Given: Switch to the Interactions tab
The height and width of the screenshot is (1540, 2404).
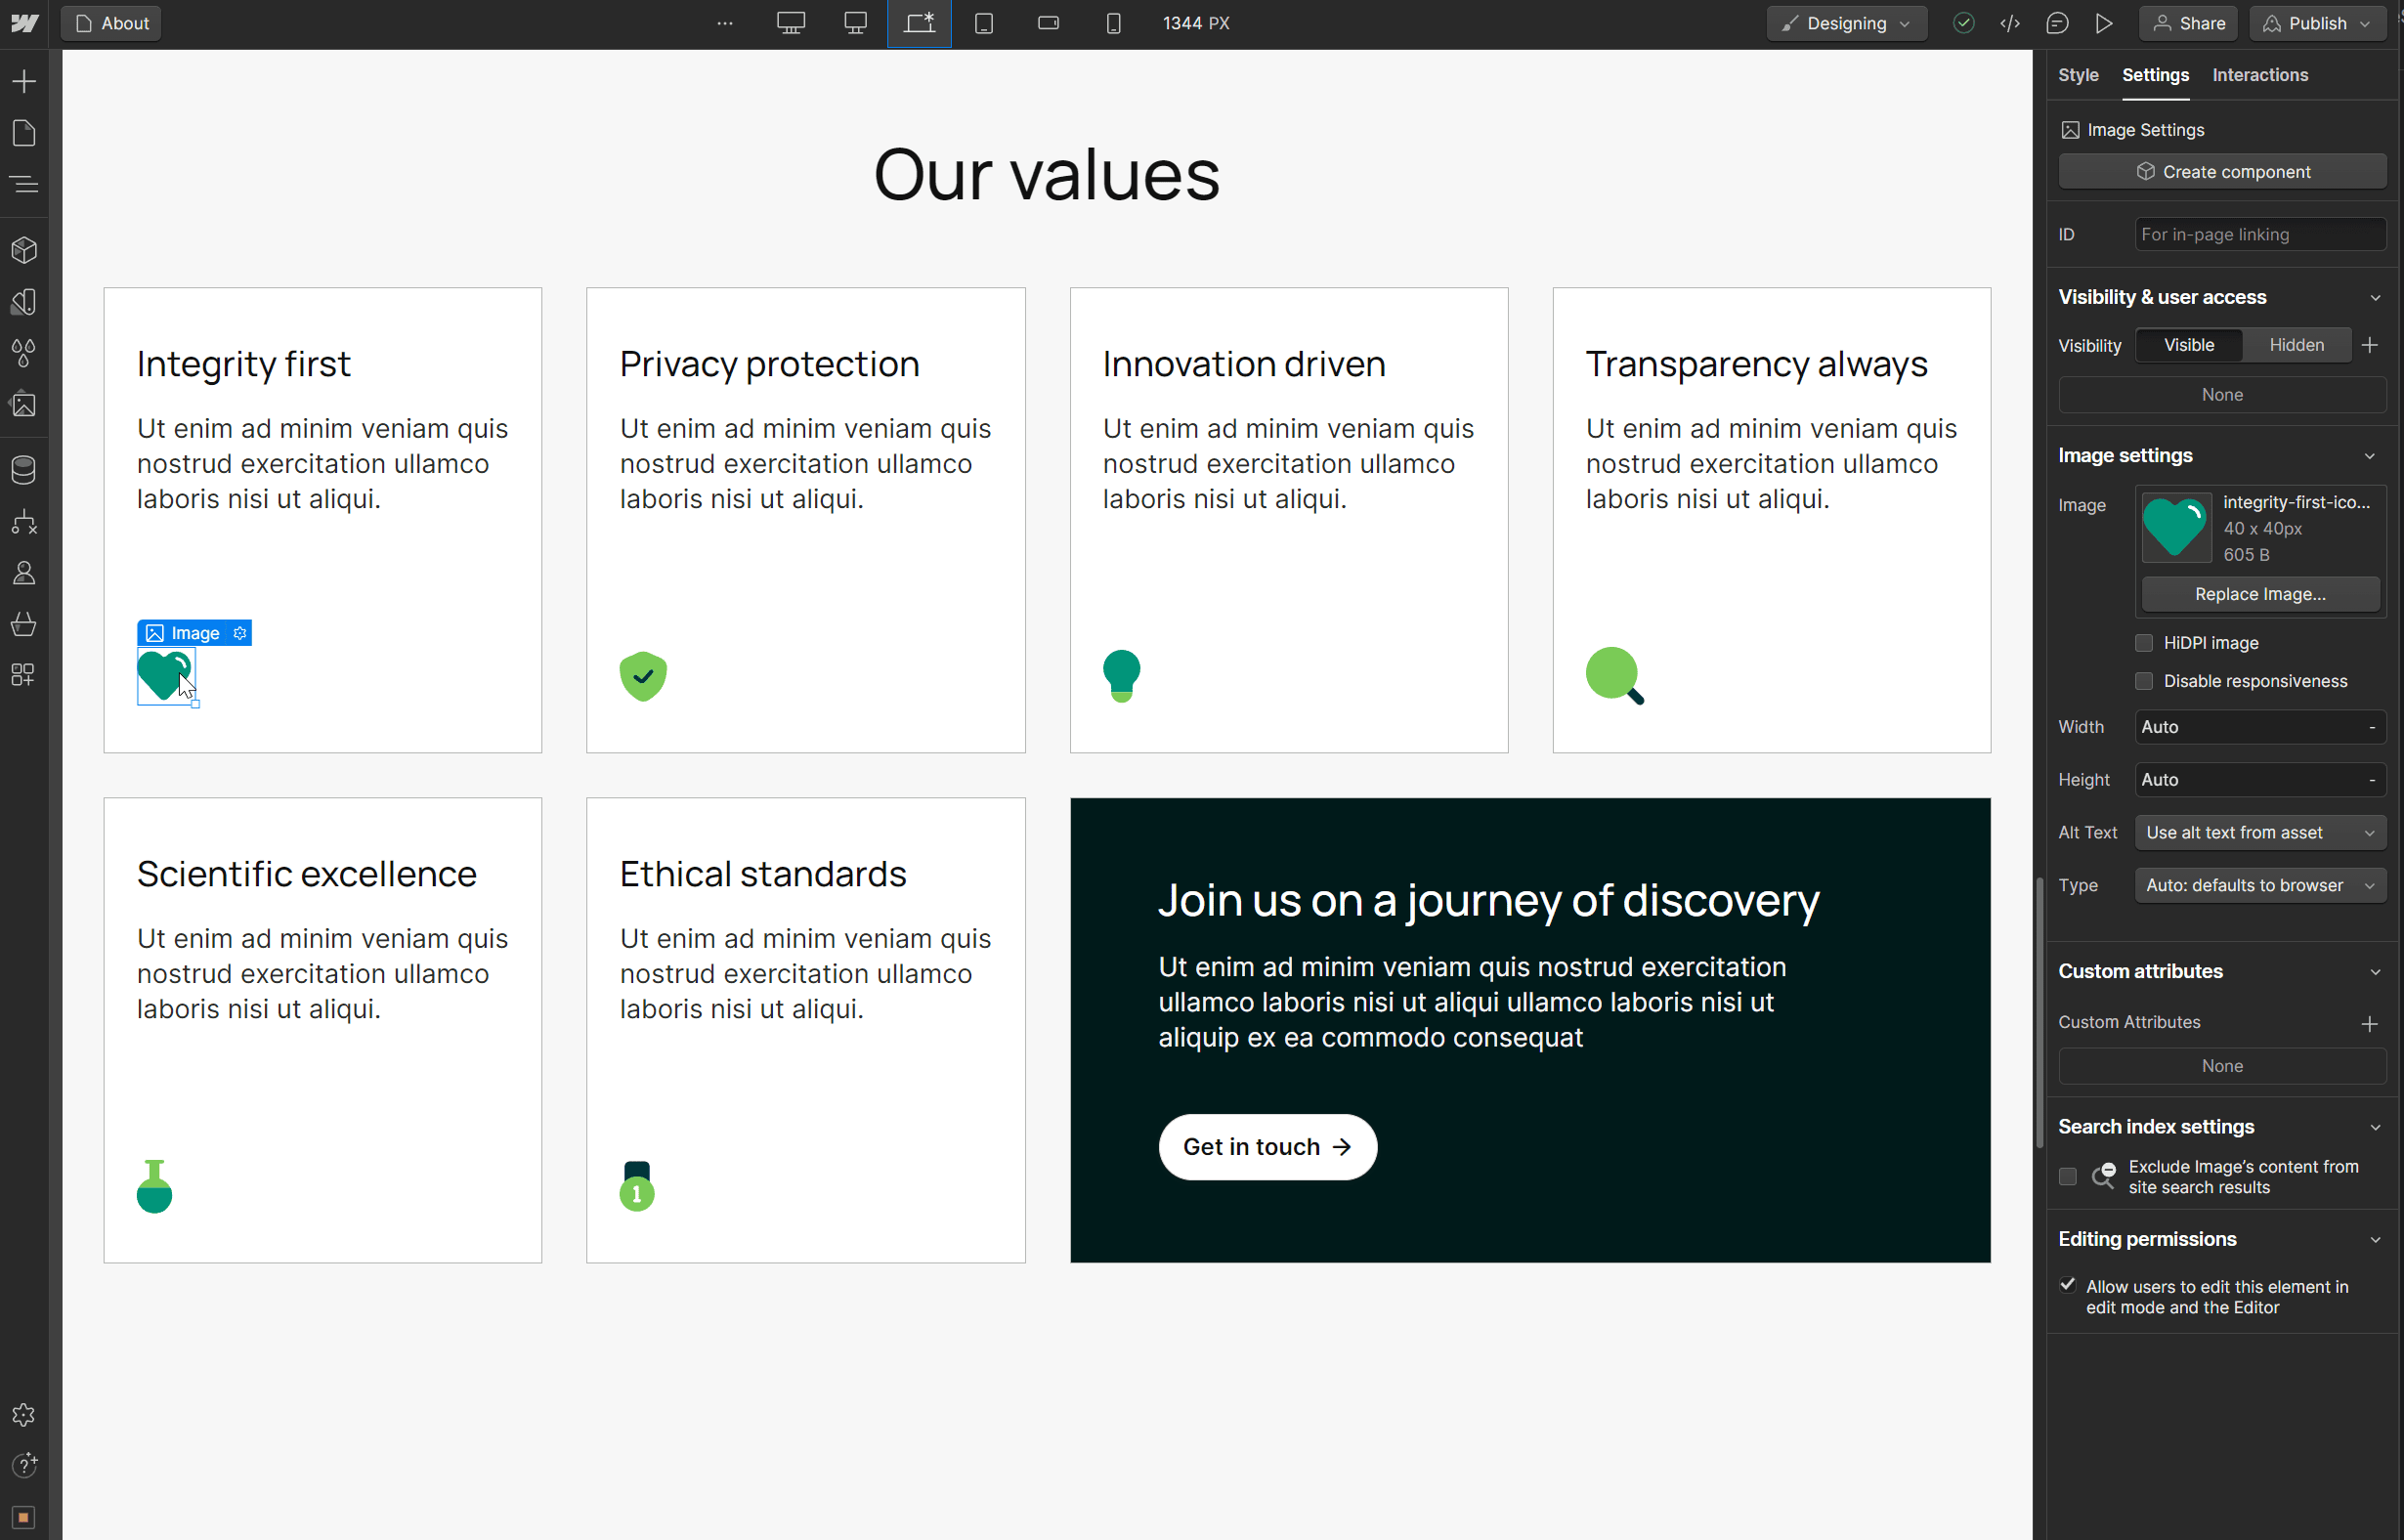Looking at the screenshot, I should (x=2260, y=75).
